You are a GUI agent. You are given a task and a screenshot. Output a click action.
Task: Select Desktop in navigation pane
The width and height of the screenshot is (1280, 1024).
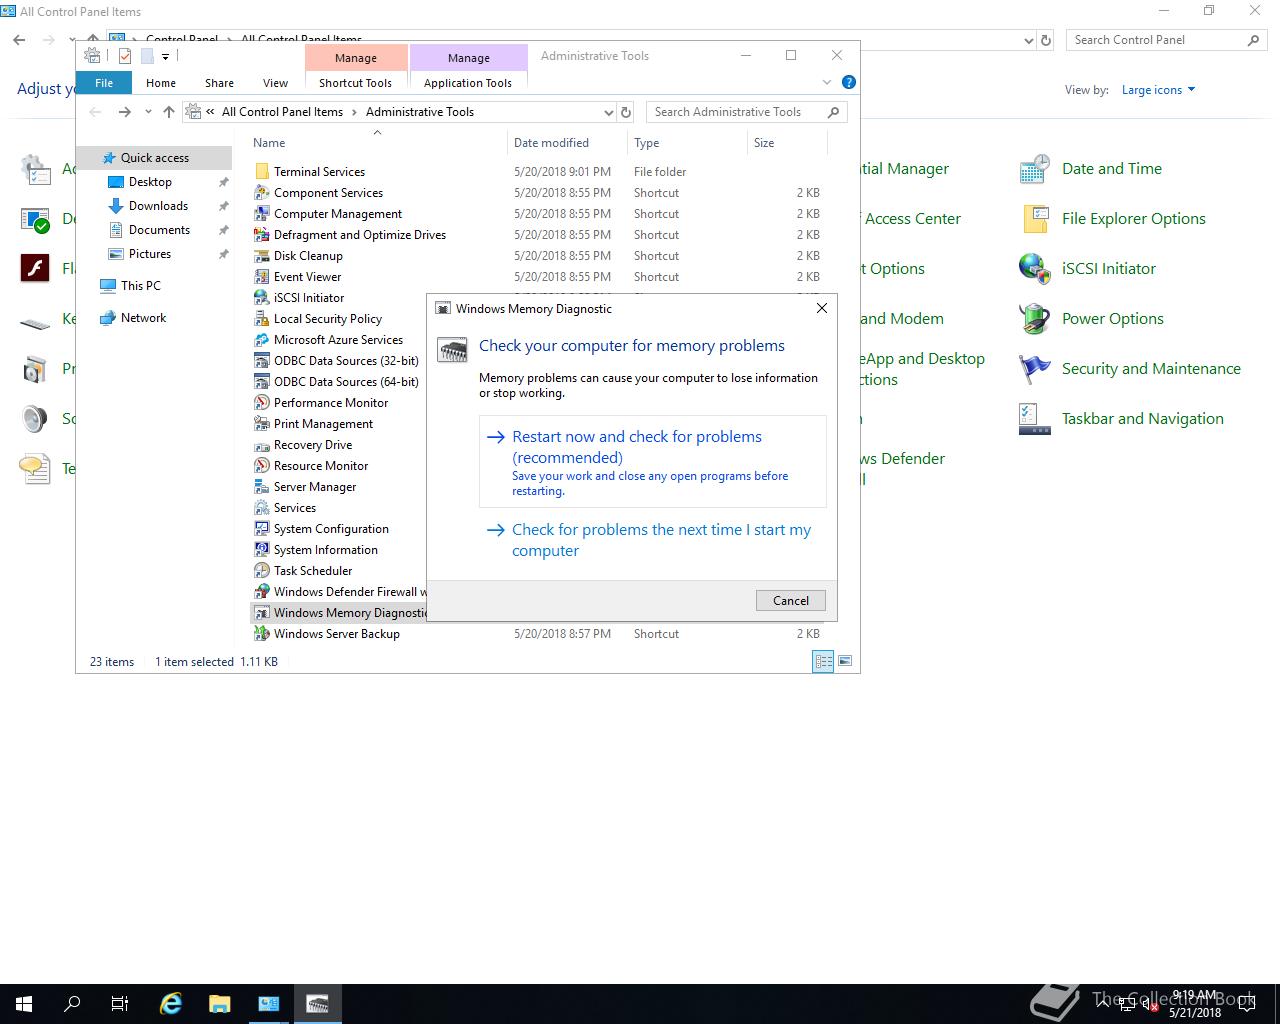[150, 182]
